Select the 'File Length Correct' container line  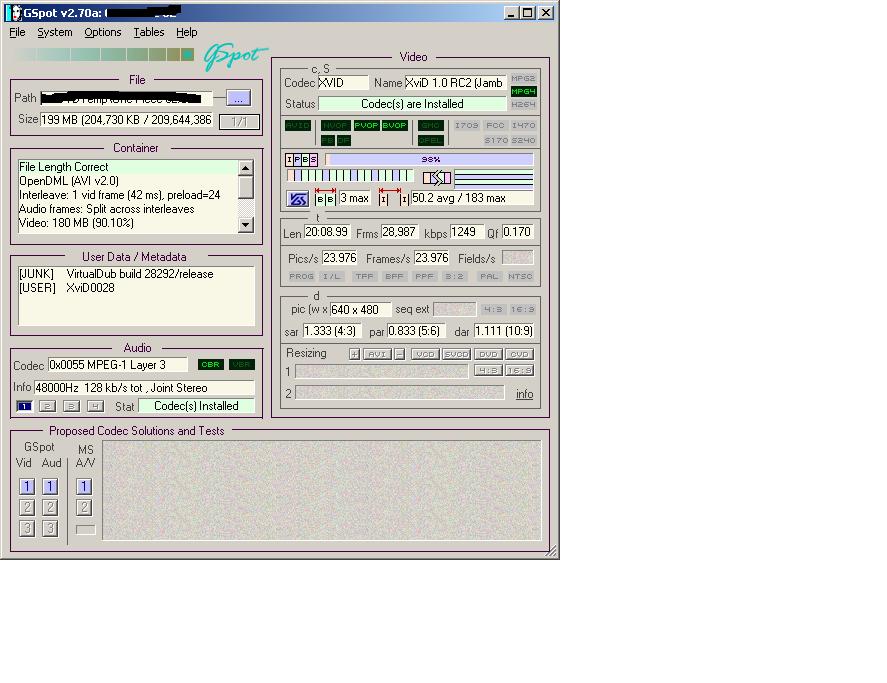click(x=128, y=167)
